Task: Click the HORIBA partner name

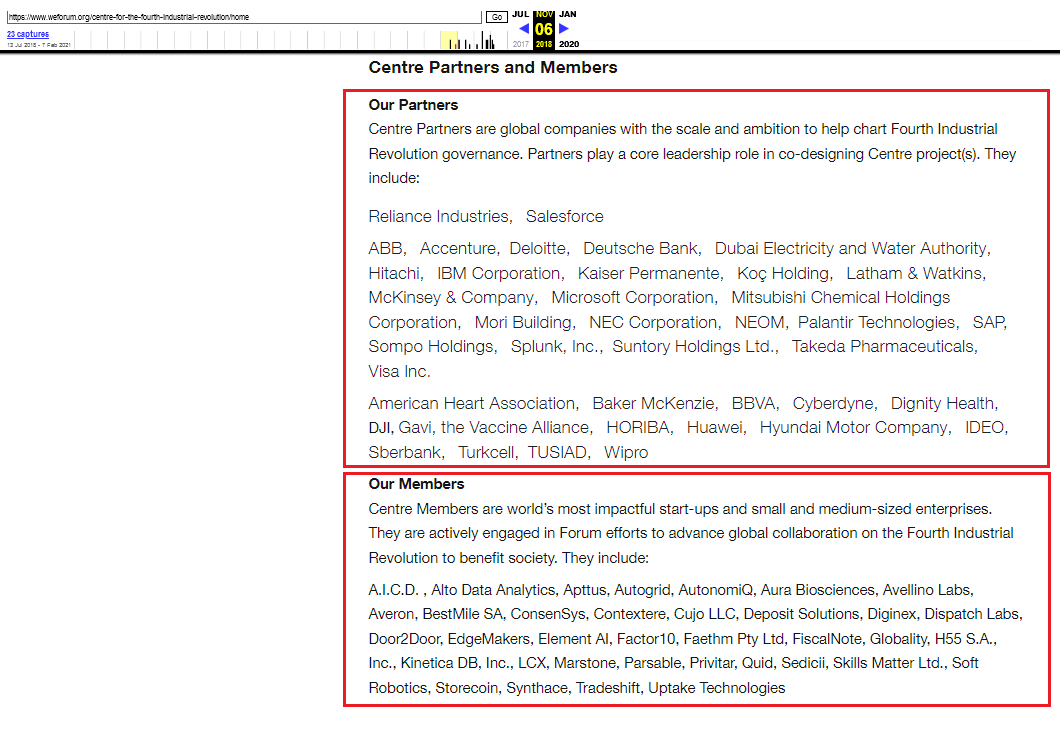Action: pyautogui.click(x=637, y=427)
